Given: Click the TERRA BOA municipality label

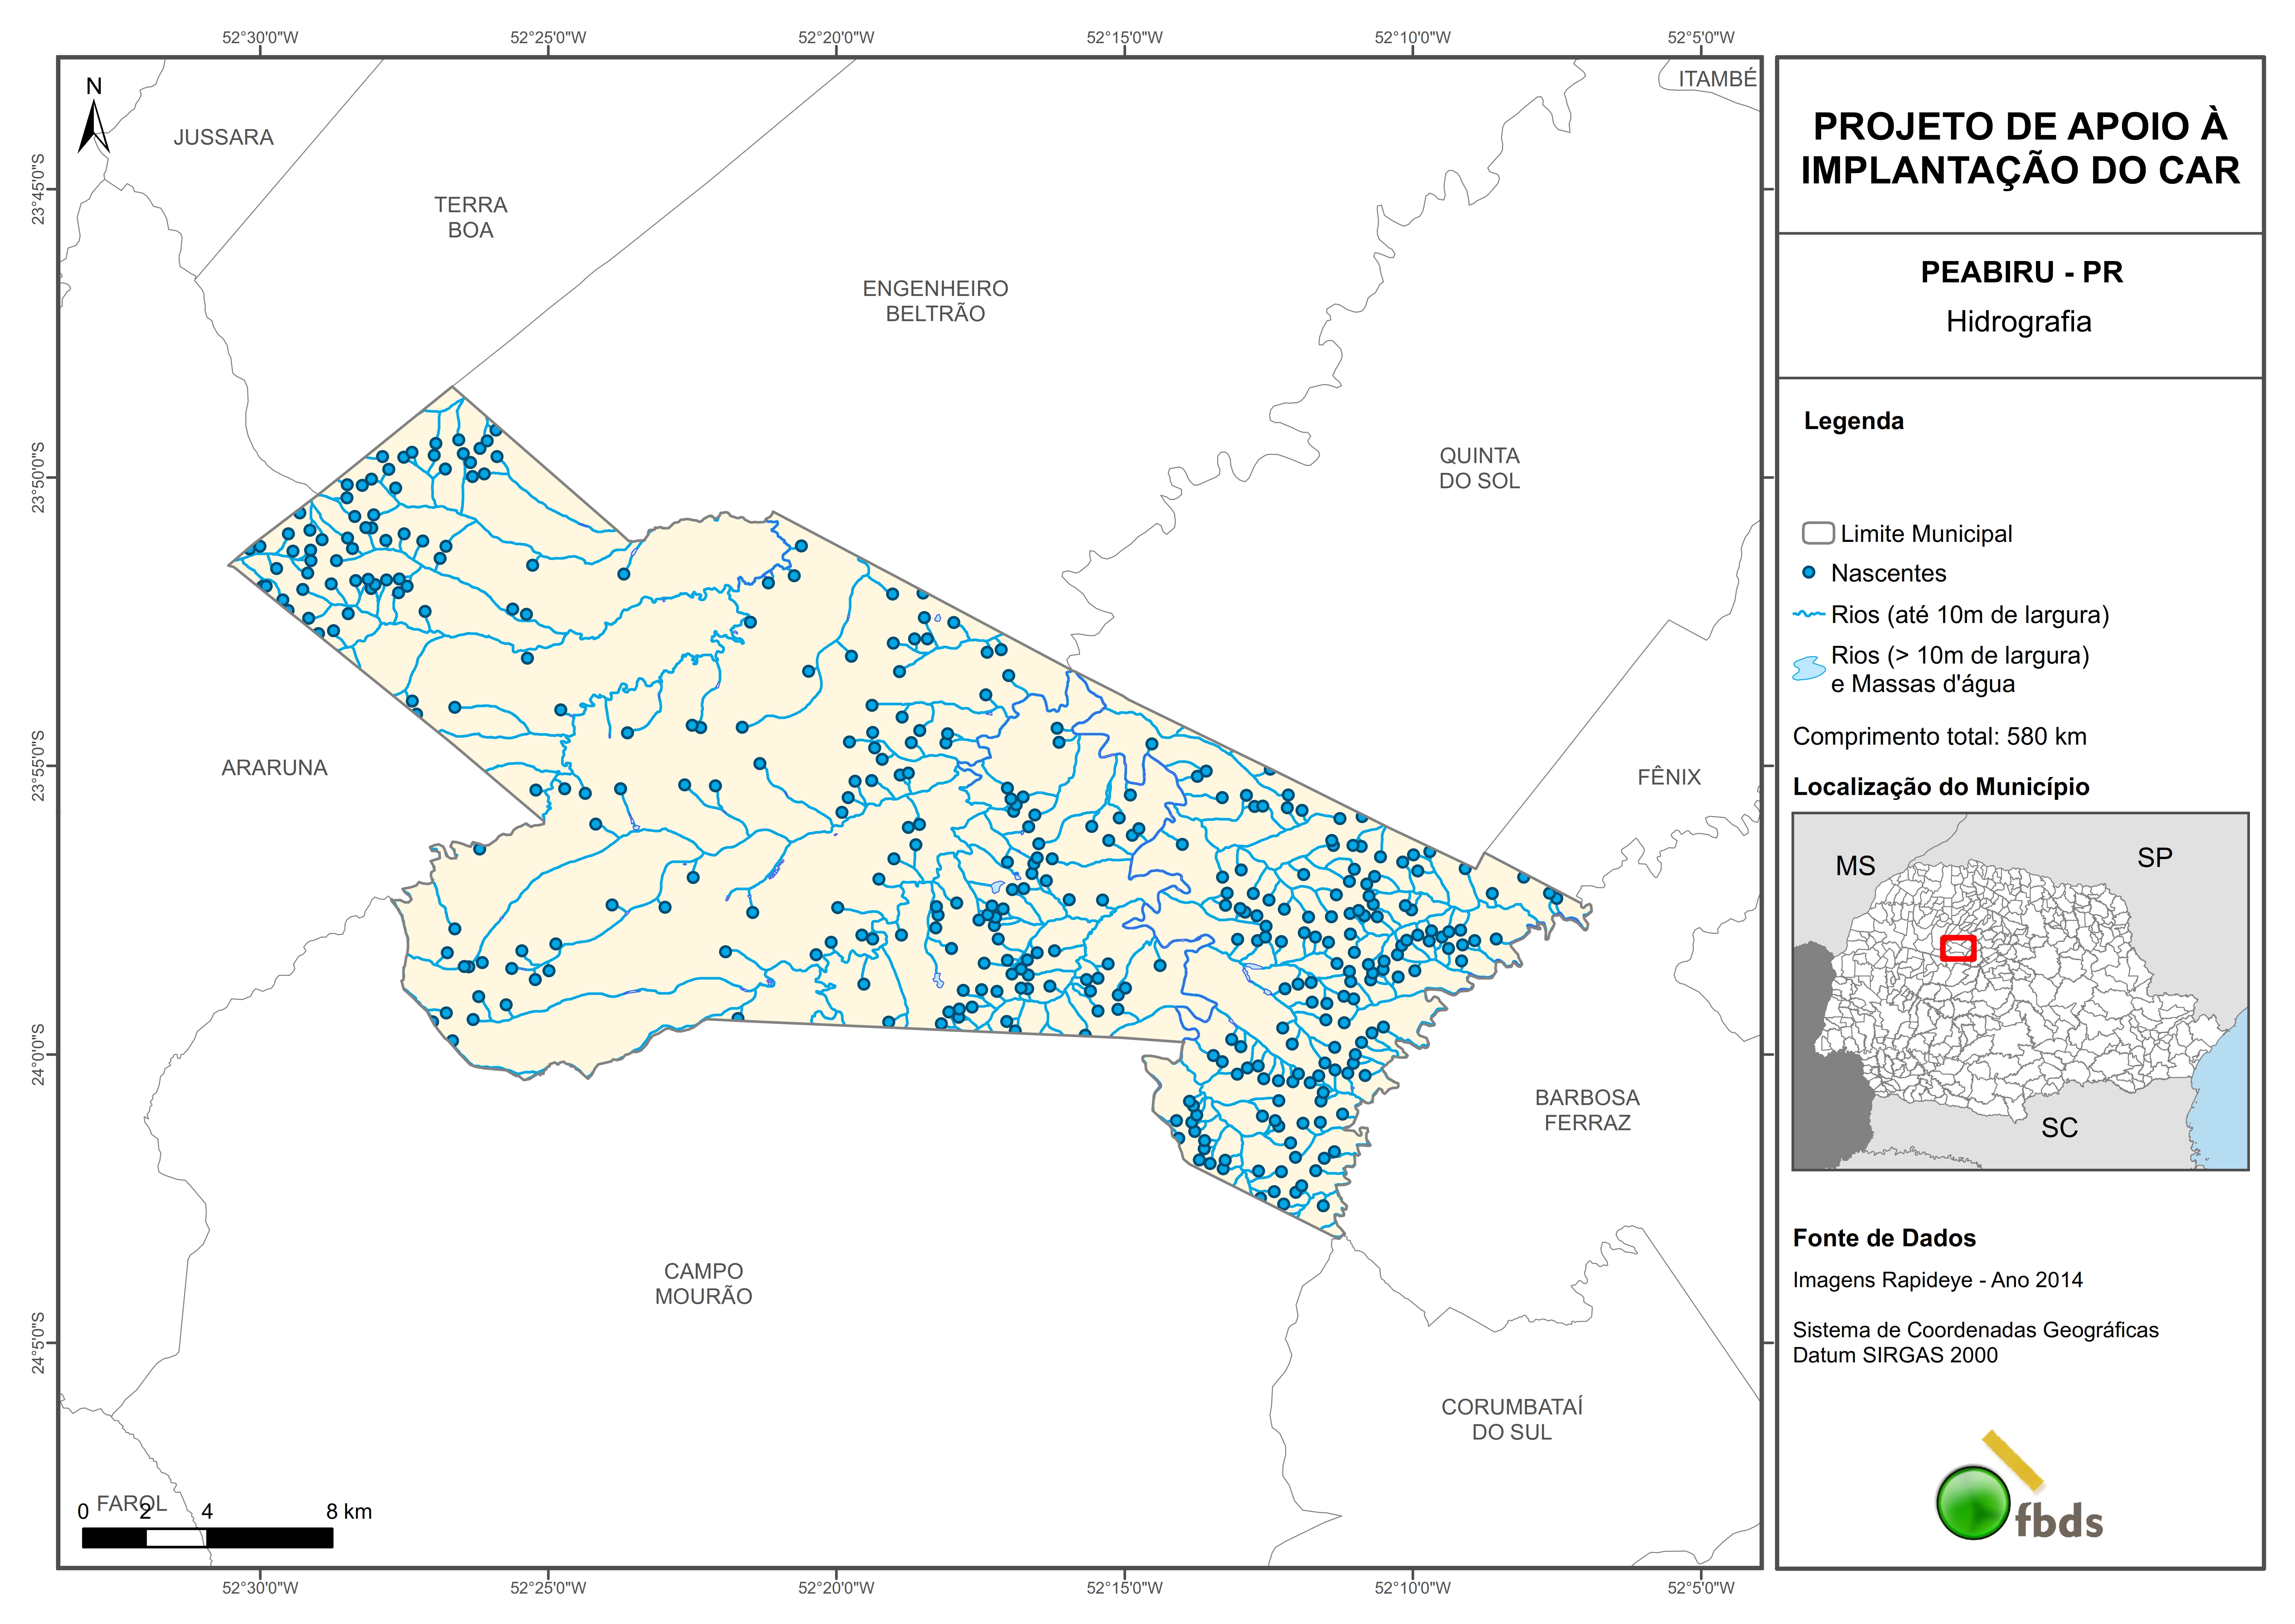Looking at the screenshot, I should pos(471,217).
